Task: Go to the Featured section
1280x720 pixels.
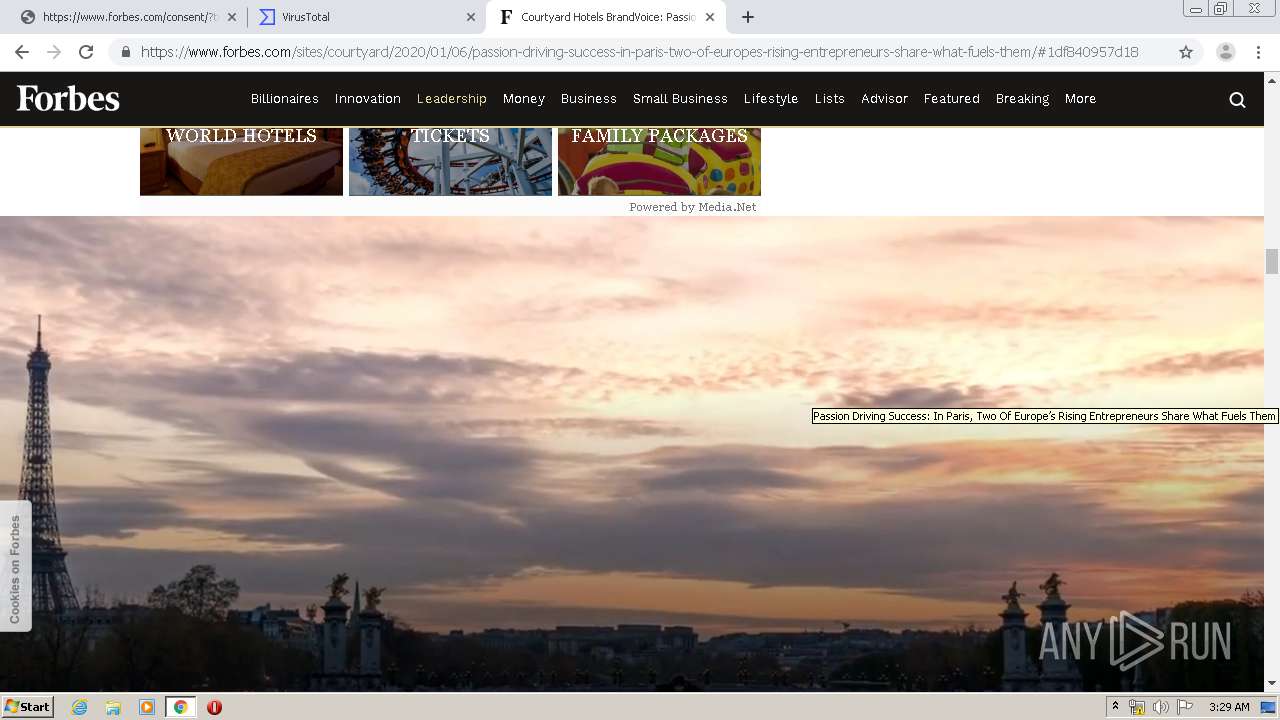Action: click(952, 99)
